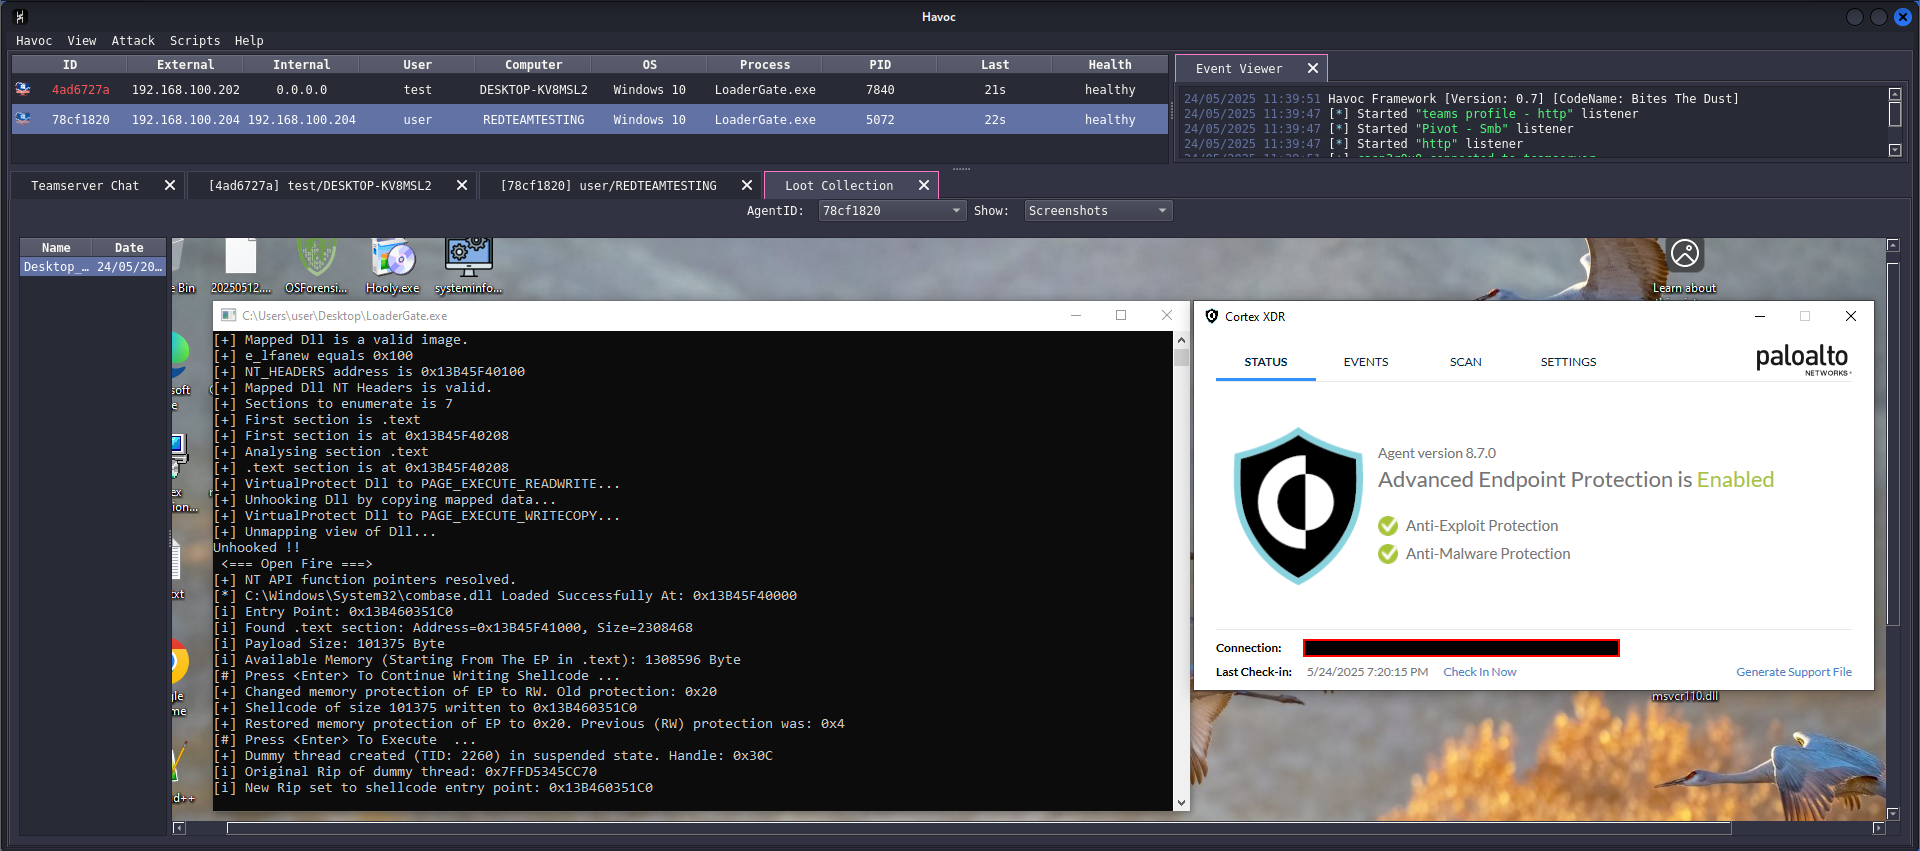Click loot viewer vertical scrollbar down arrow

pos(1892,814)
